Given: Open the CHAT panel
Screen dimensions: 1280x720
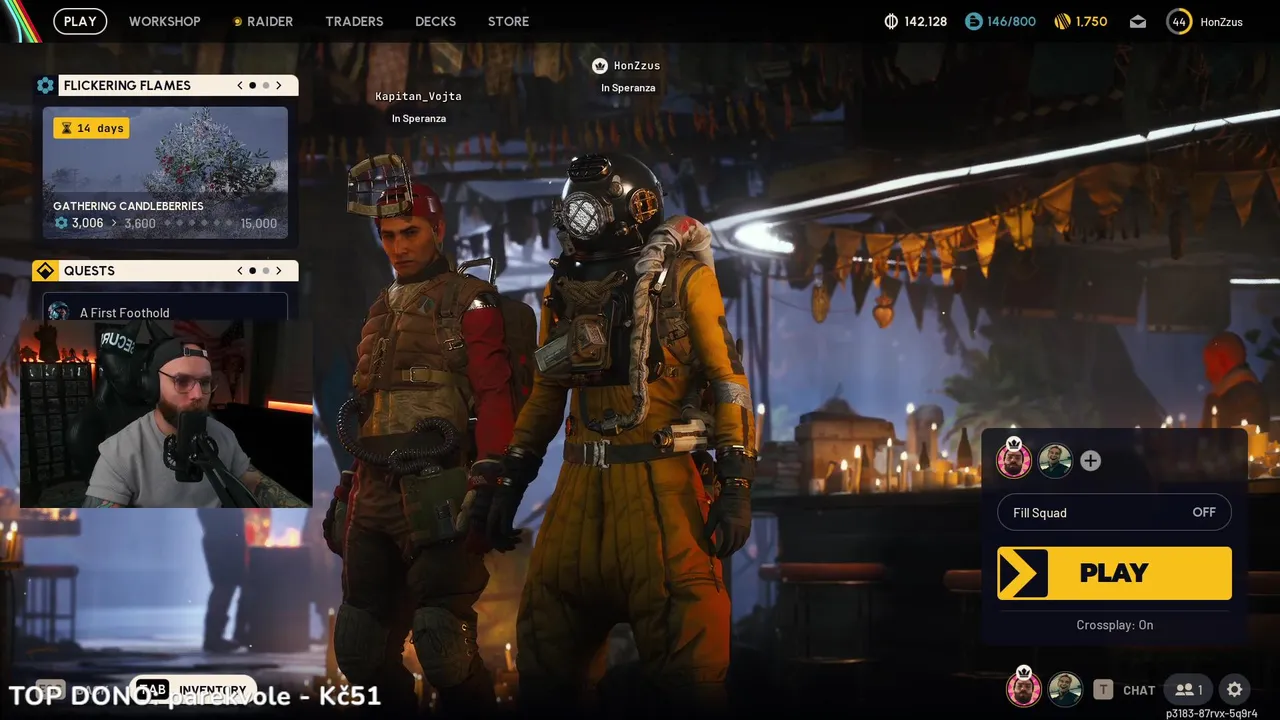Looking at the screenshot, I should 1139,690.
